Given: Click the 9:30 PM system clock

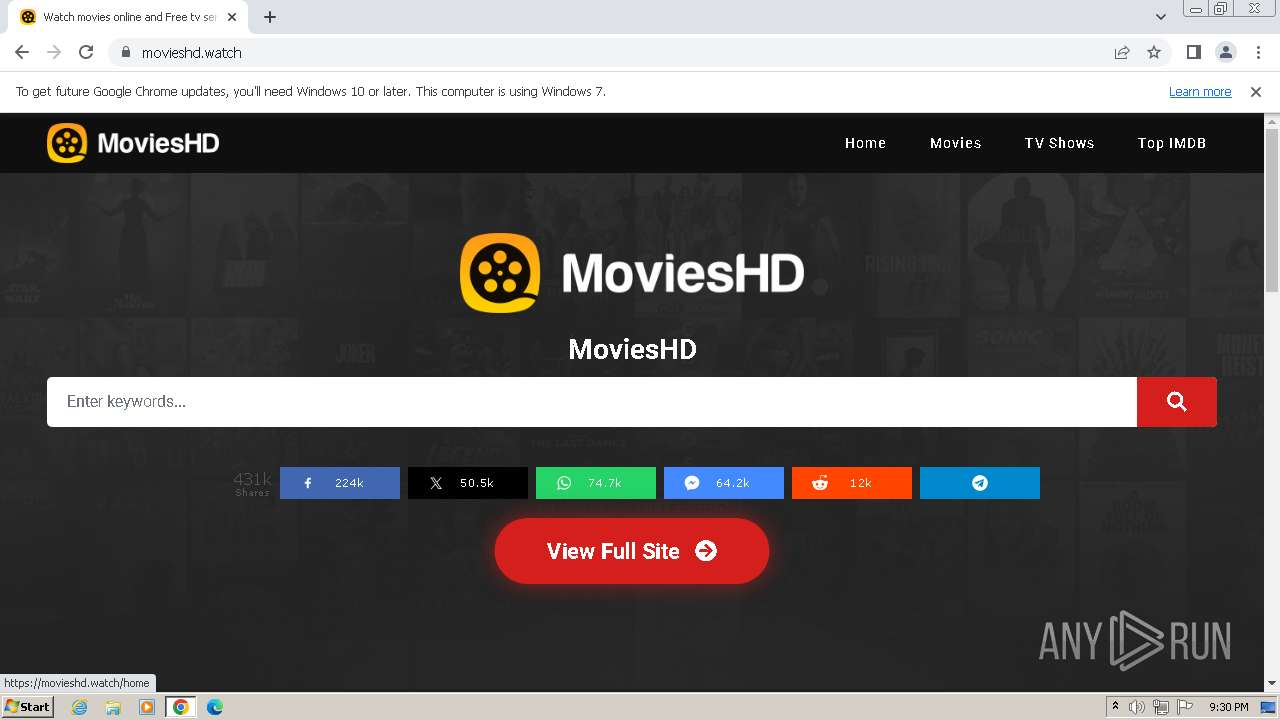Looking at the screenshot, I should pyautogui.click(x=1228, y=707).
